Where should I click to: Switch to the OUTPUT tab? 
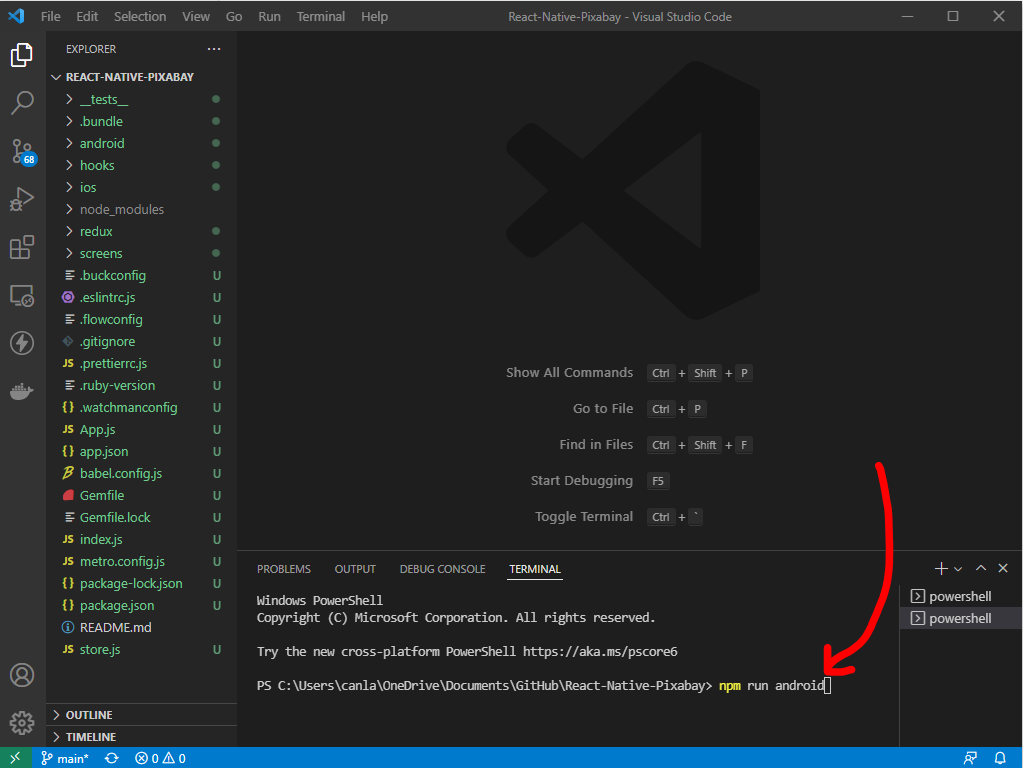click(355, 568)
